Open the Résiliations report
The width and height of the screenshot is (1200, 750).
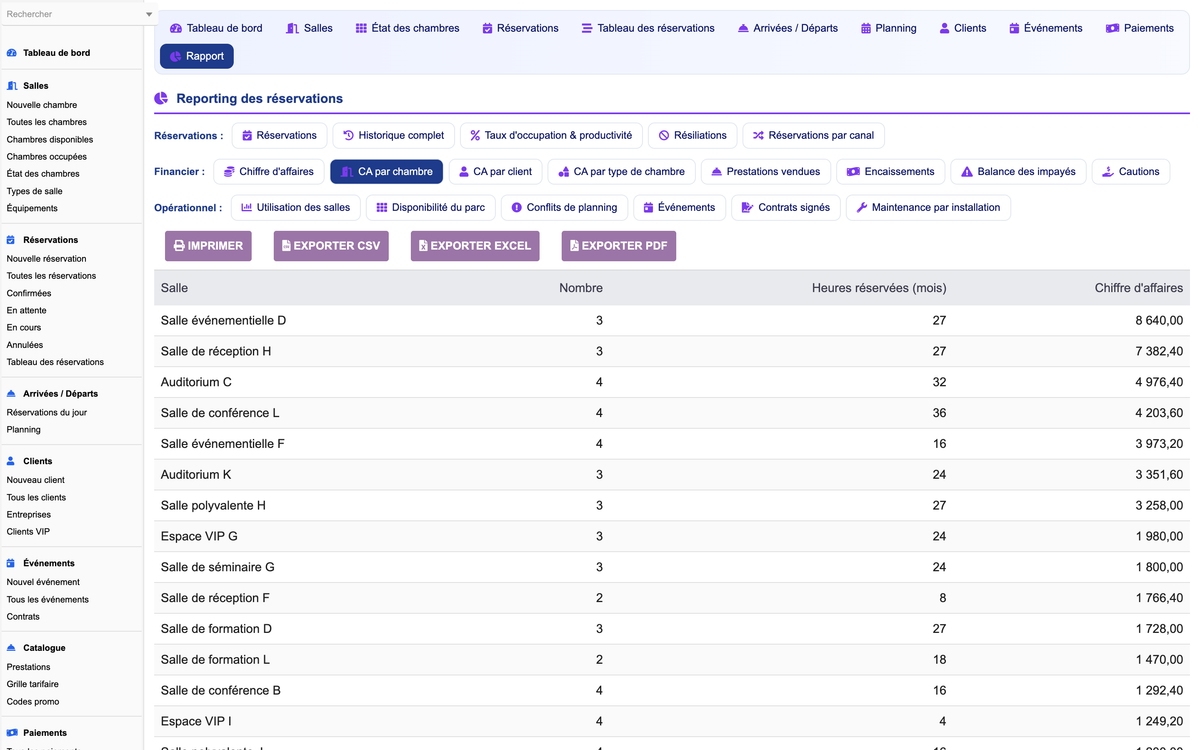(x=692, y=135)
